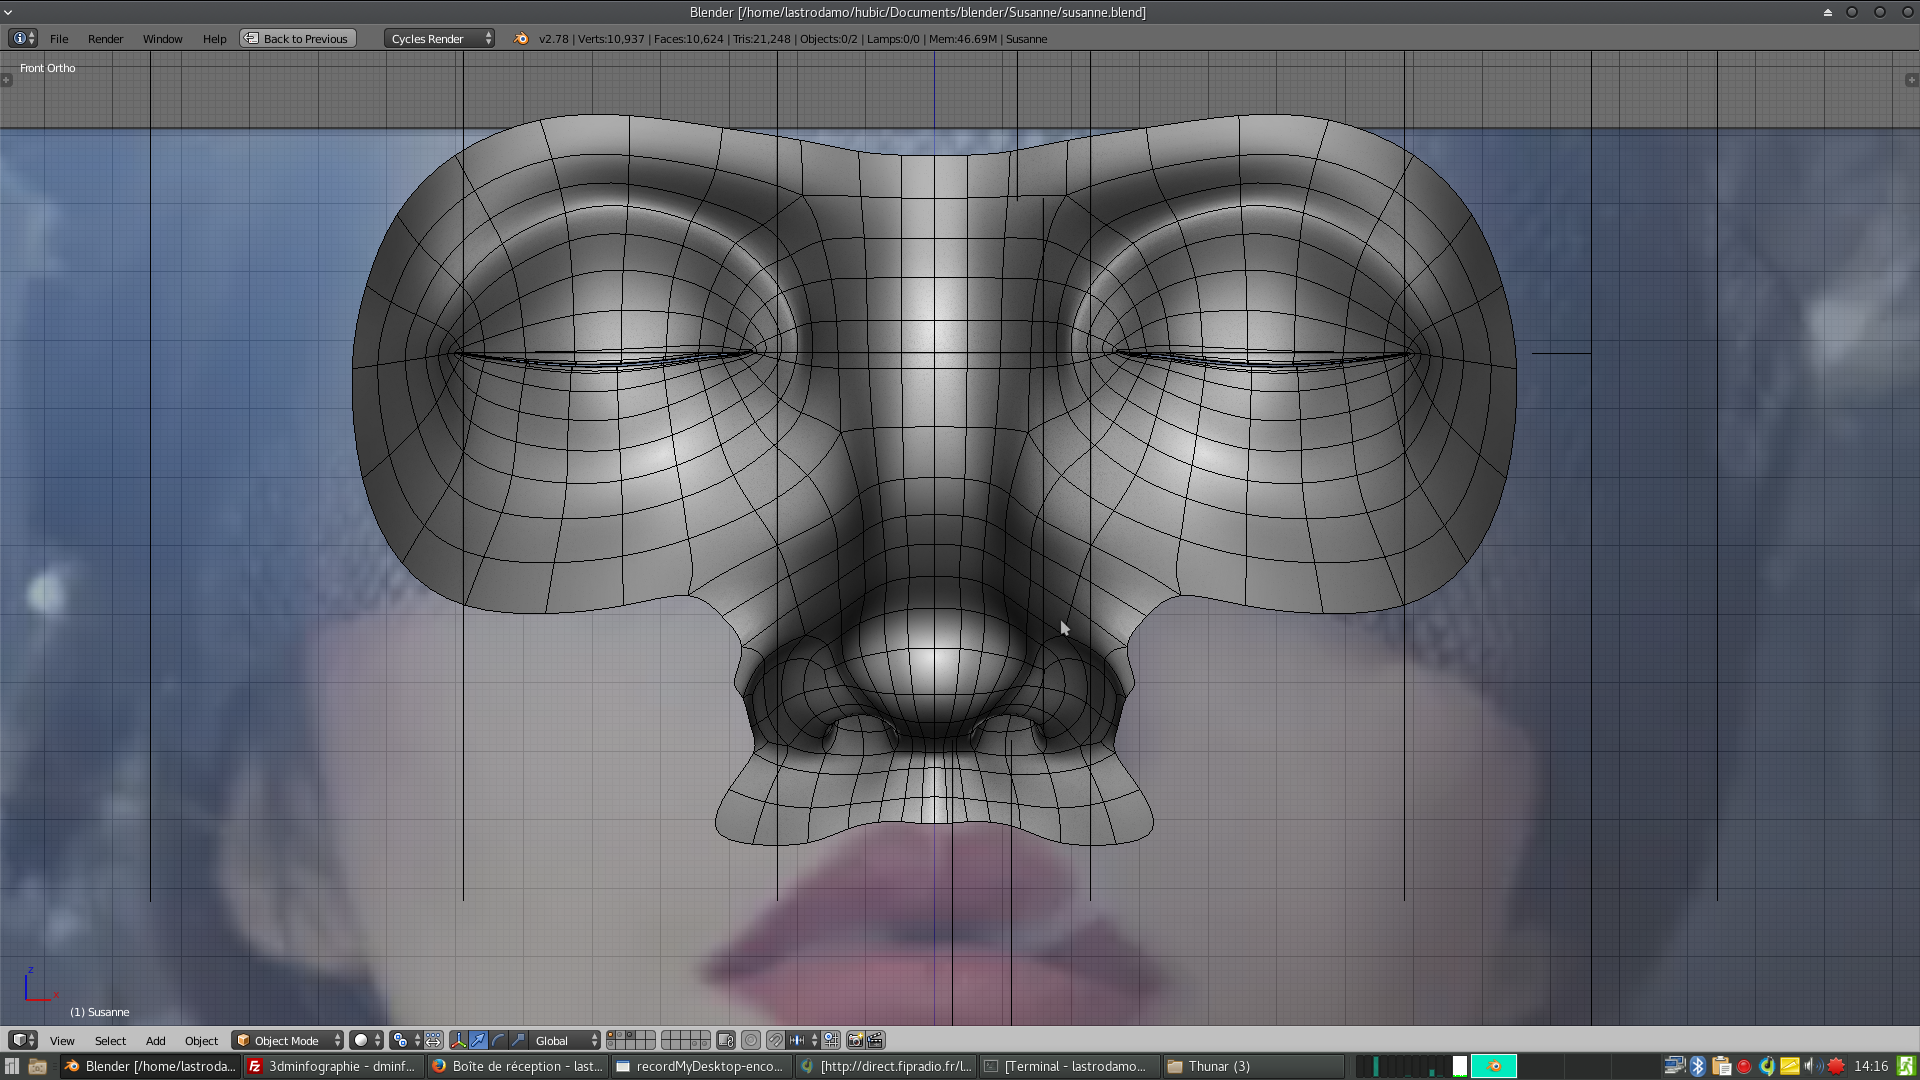
Task: Open the Cycles Render engine dropdown
Action: click(440, 39)
